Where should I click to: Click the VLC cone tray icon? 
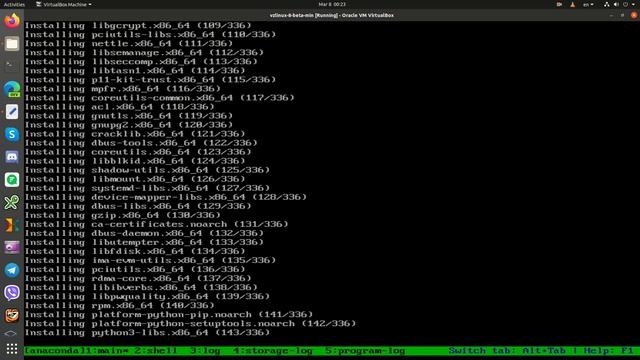click(x=573, y=4)
